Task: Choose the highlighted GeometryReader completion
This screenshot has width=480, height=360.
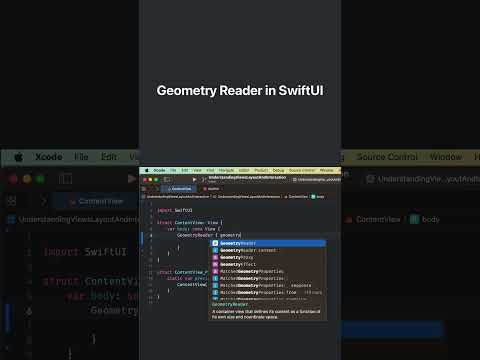Action: (269, 243)
